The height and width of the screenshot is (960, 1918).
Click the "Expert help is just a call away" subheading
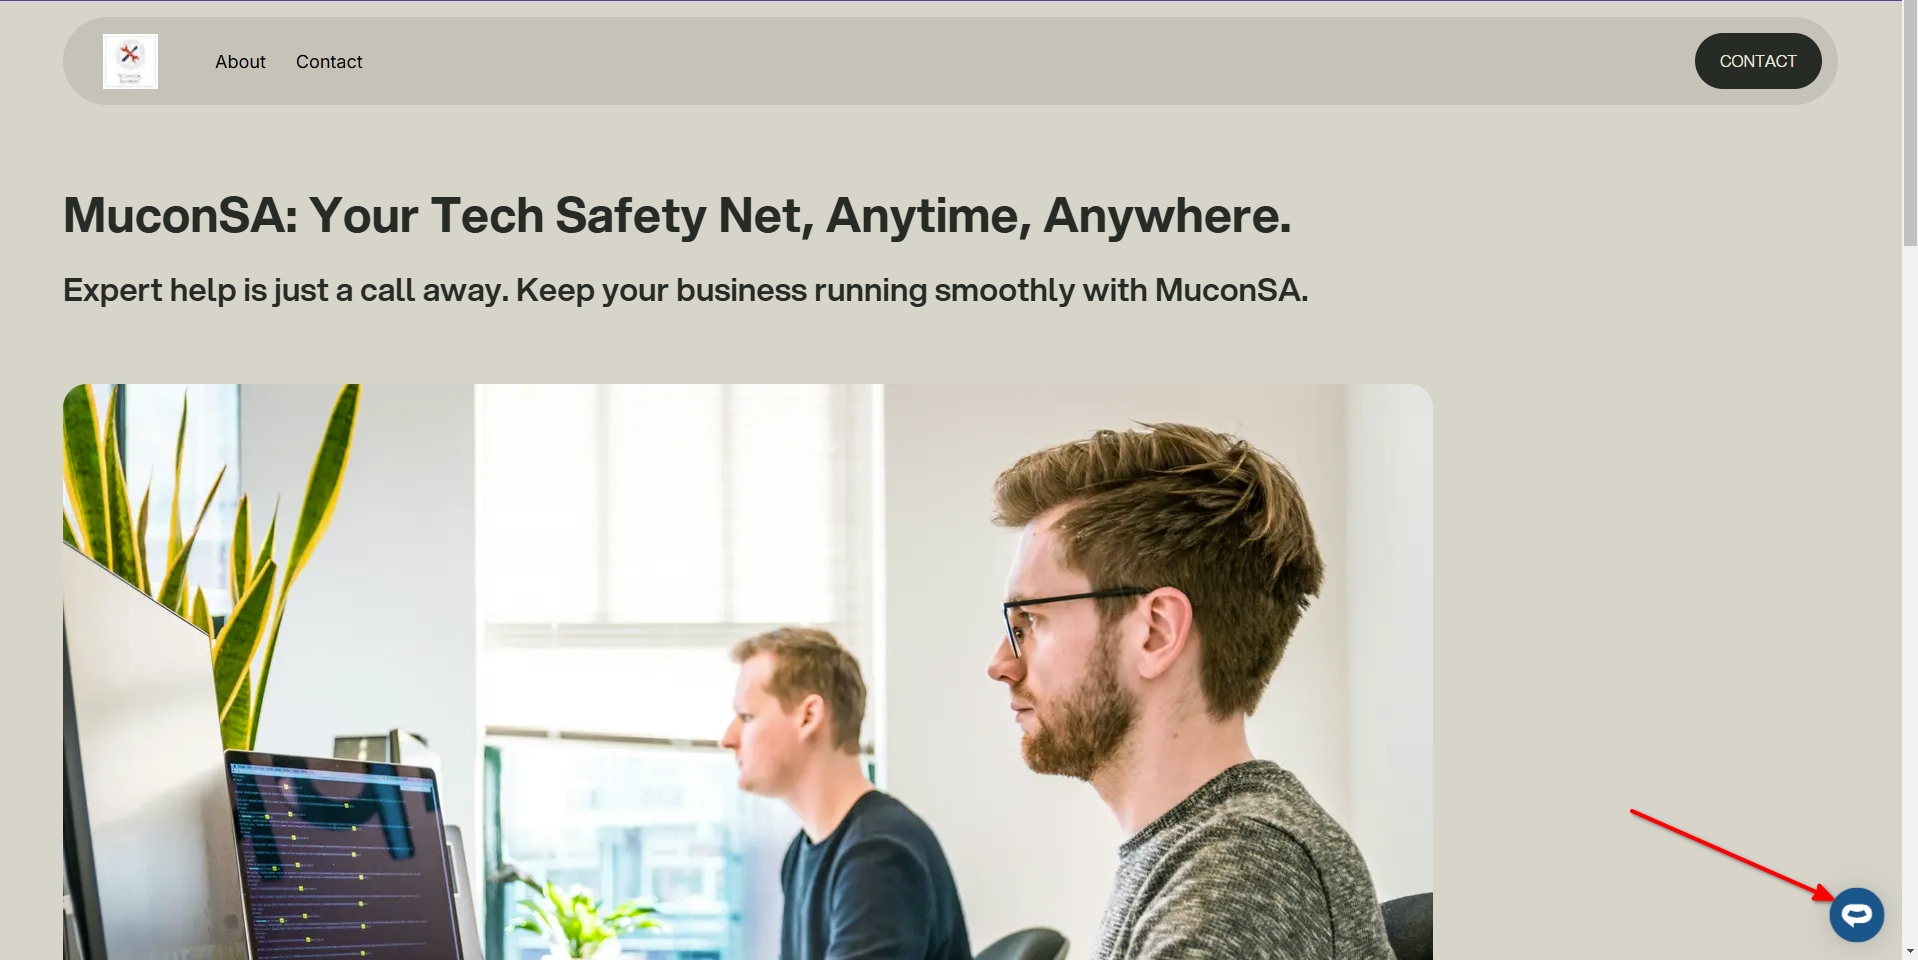[x=685, y=290]
